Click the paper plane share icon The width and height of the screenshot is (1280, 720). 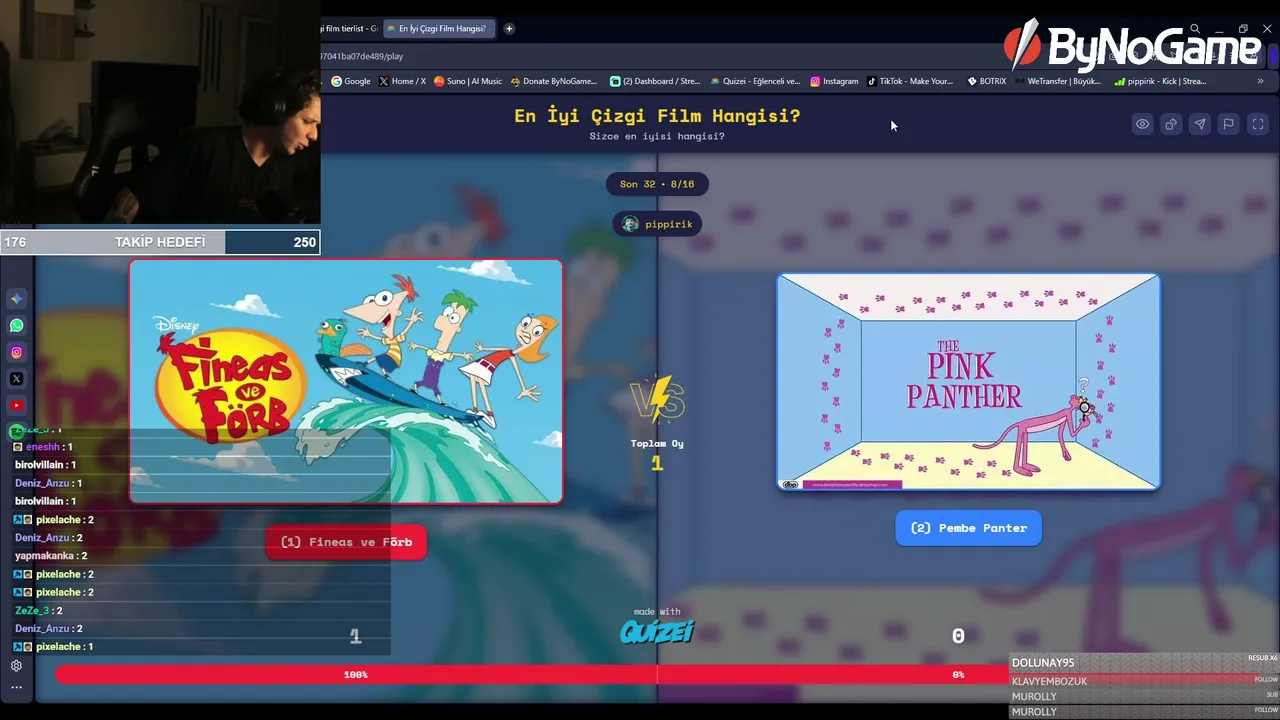point(1200,124)
